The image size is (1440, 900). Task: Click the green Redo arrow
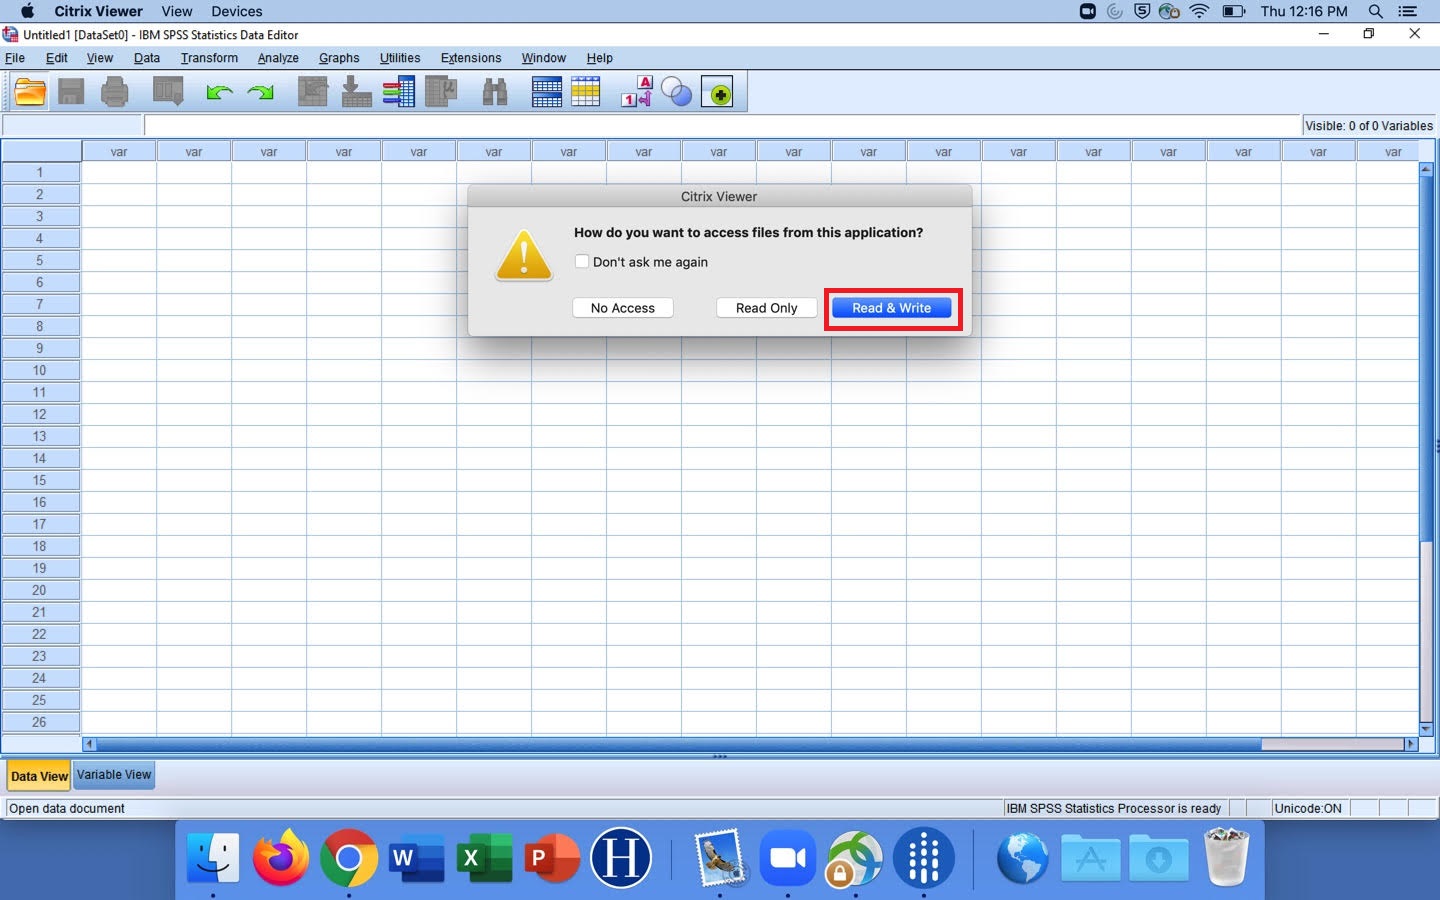pyautogui.click(x=260, y=93)
